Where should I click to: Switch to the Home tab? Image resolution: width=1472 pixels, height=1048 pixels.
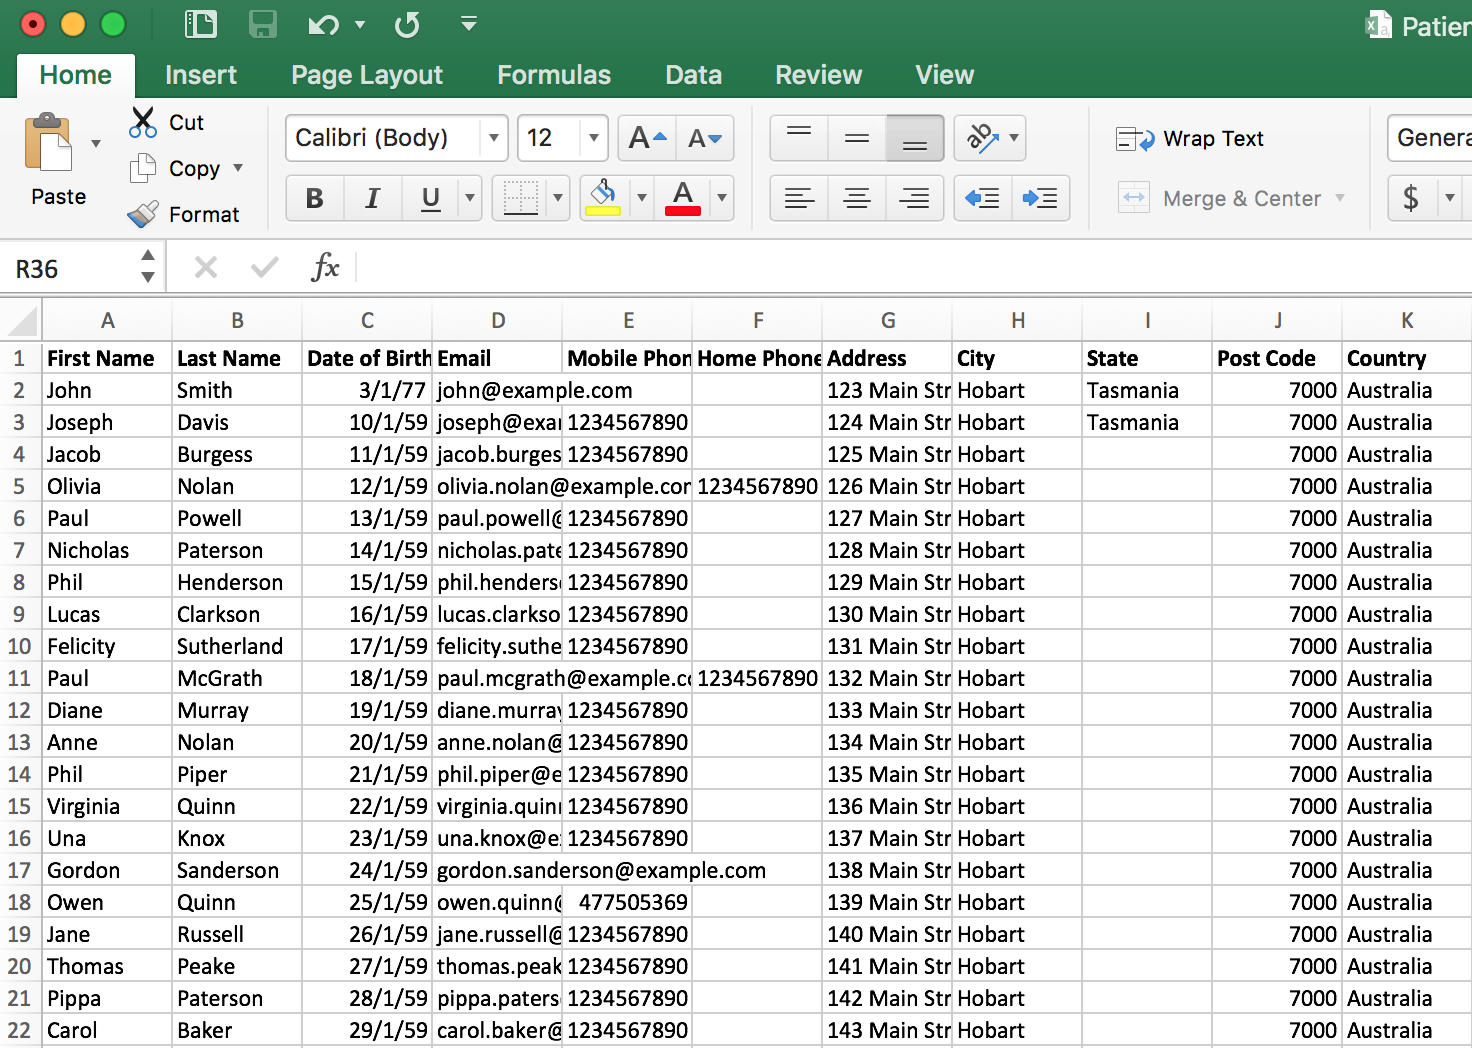pyautogui.click(x=76, y=75)
